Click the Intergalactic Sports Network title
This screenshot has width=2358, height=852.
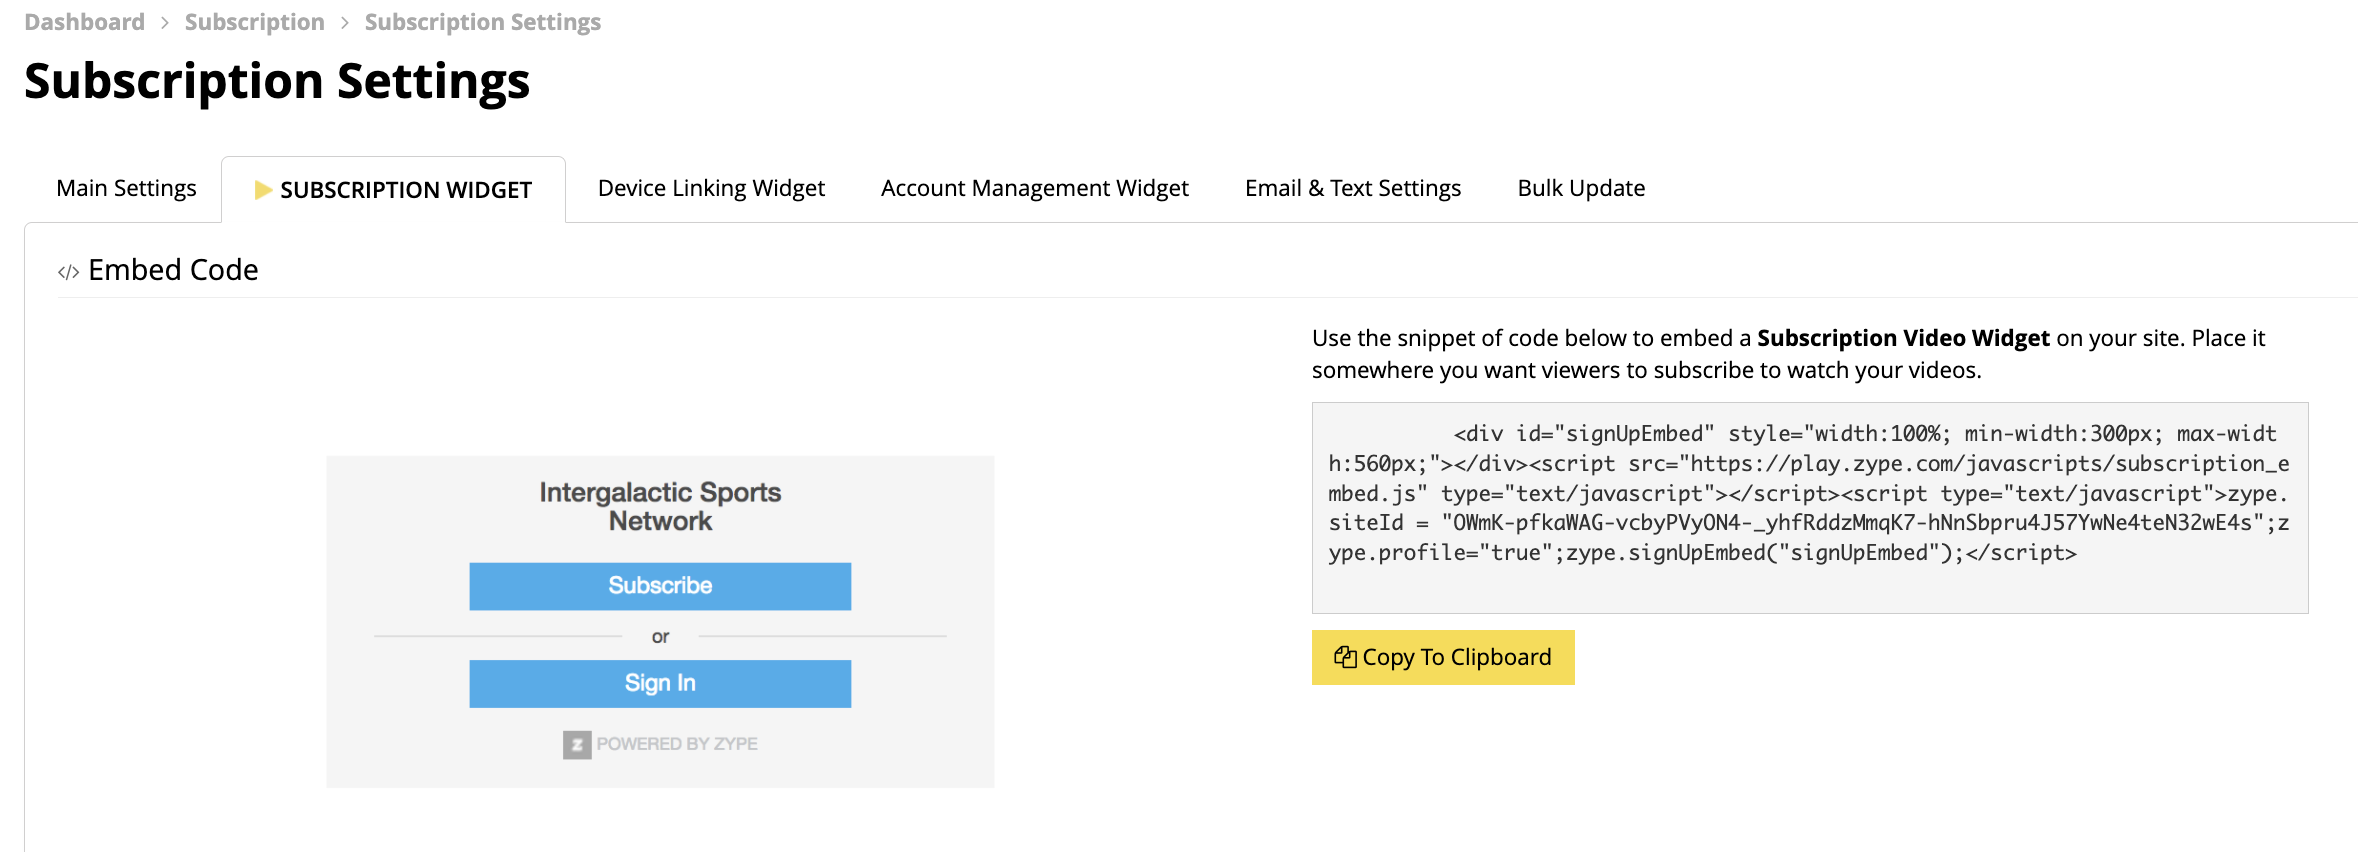pos(660,507)
